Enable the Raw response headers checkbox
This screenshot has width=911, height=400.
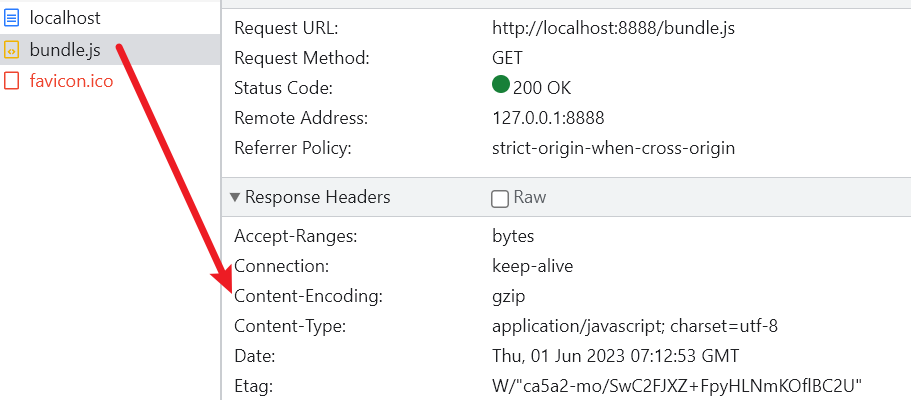click(x=500, y=199)
